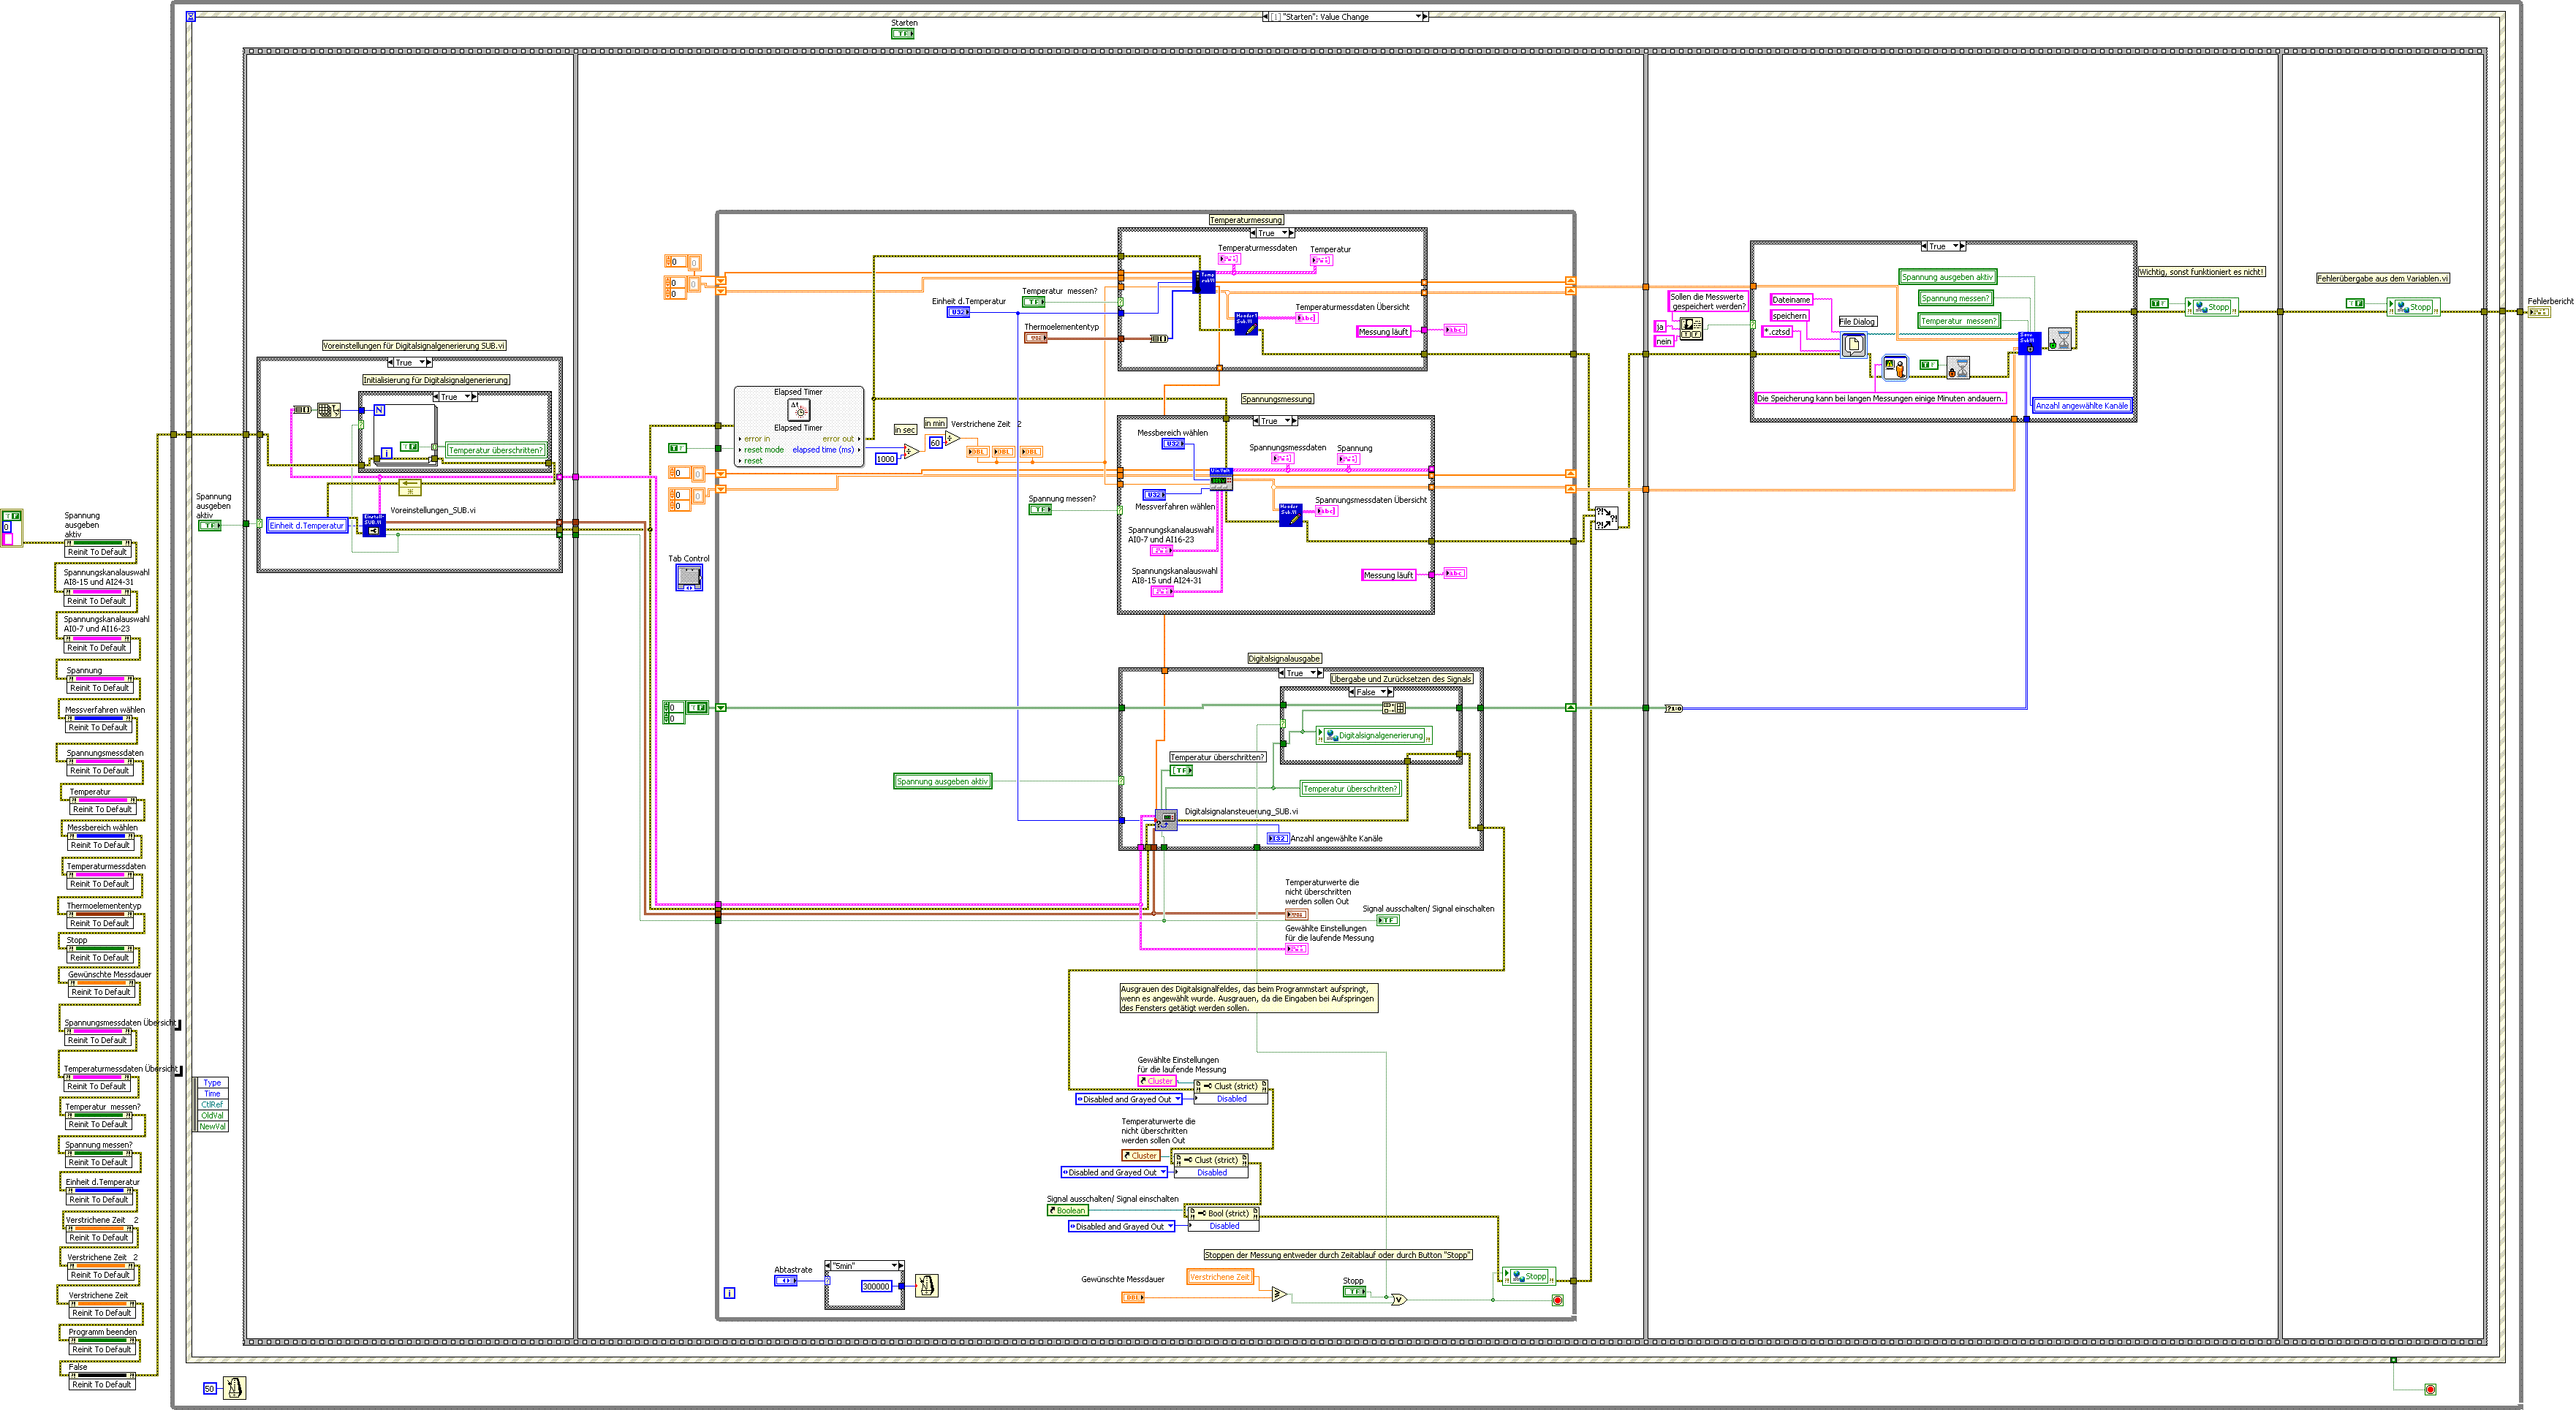Screen dimensions: 2576x1410
Task: Click the Temp subVI thermometer icon
Action: pyautogui.click(x=1205, y=281)
